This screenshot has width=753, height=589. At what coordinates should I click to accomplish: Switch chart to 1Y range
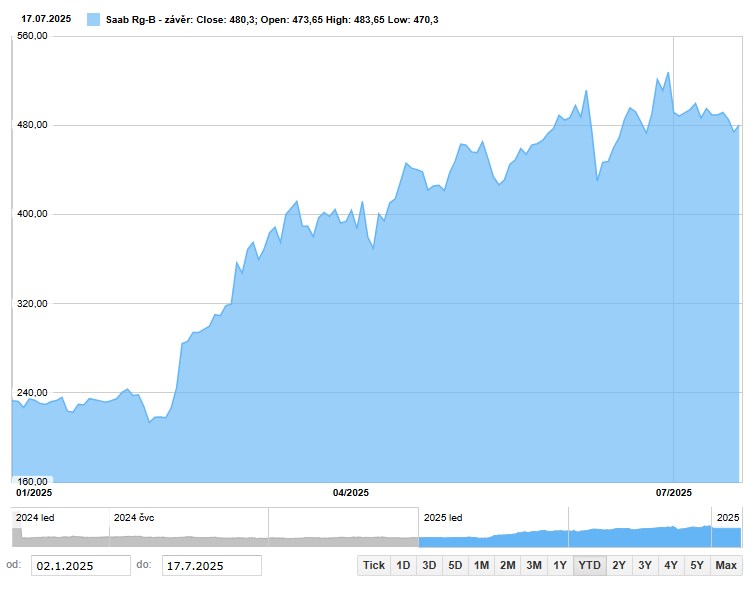pos(560,565)
